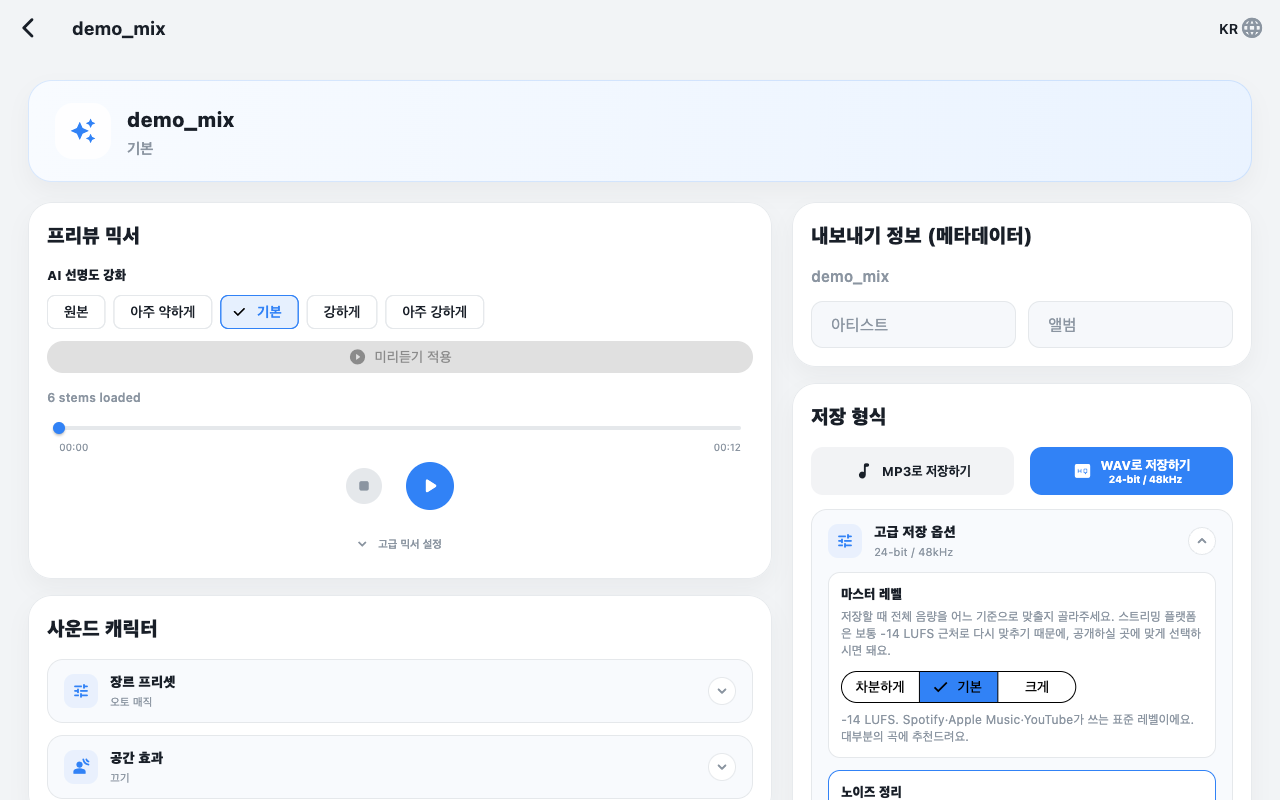Image resolution: width=1280 pixels, height=800 pixels.
Task: Select 강하게 clarity option
Action: pos(342,312)
